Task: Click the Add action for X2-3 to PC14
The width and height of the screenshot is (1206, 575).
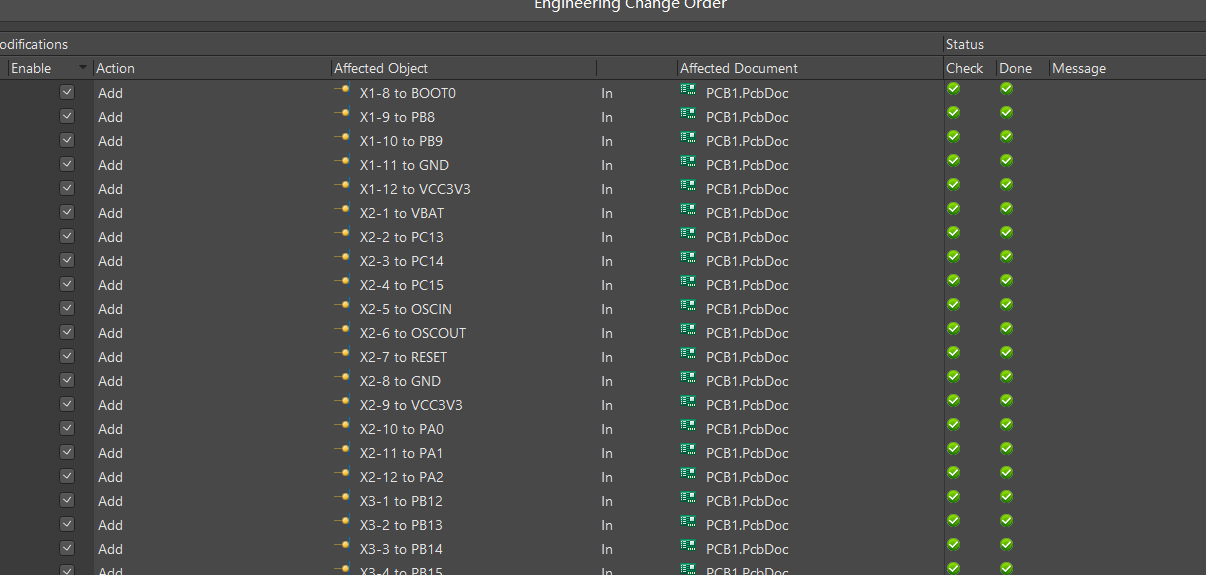Action: [110, 261]
